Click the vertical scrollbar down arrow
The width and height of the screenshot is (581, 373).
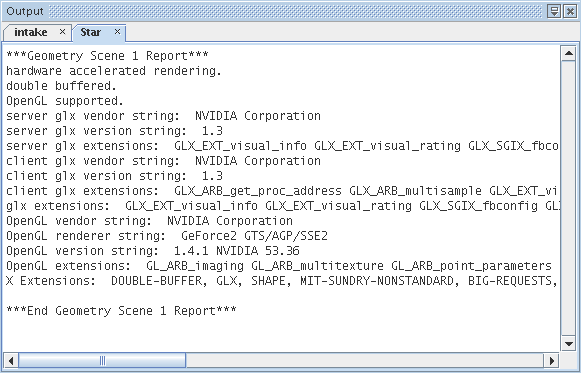[568, 343]
